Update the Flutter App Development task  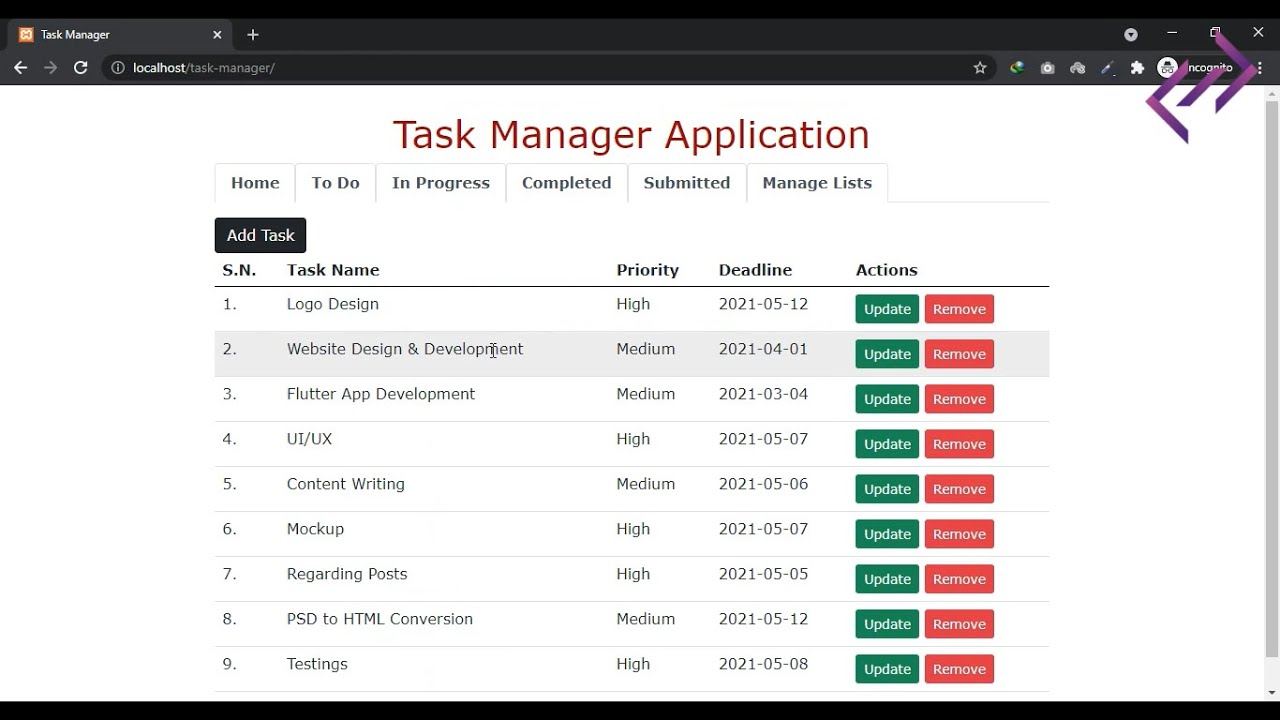point(887,399)
